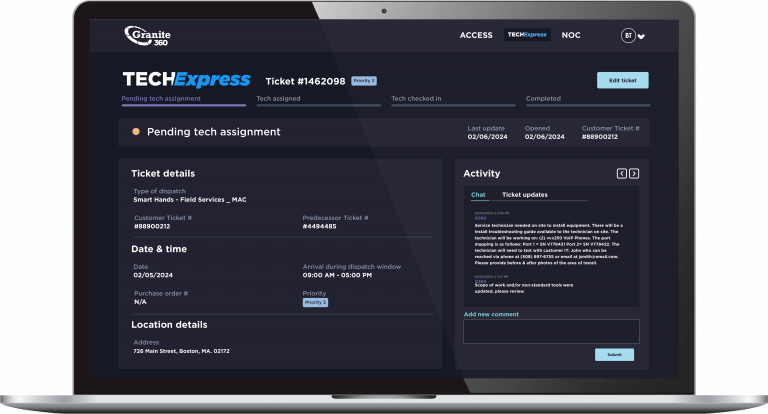Select the TECHExpress navigation item
The height and width of the screenshot is (414, 768).
point(527,35)
